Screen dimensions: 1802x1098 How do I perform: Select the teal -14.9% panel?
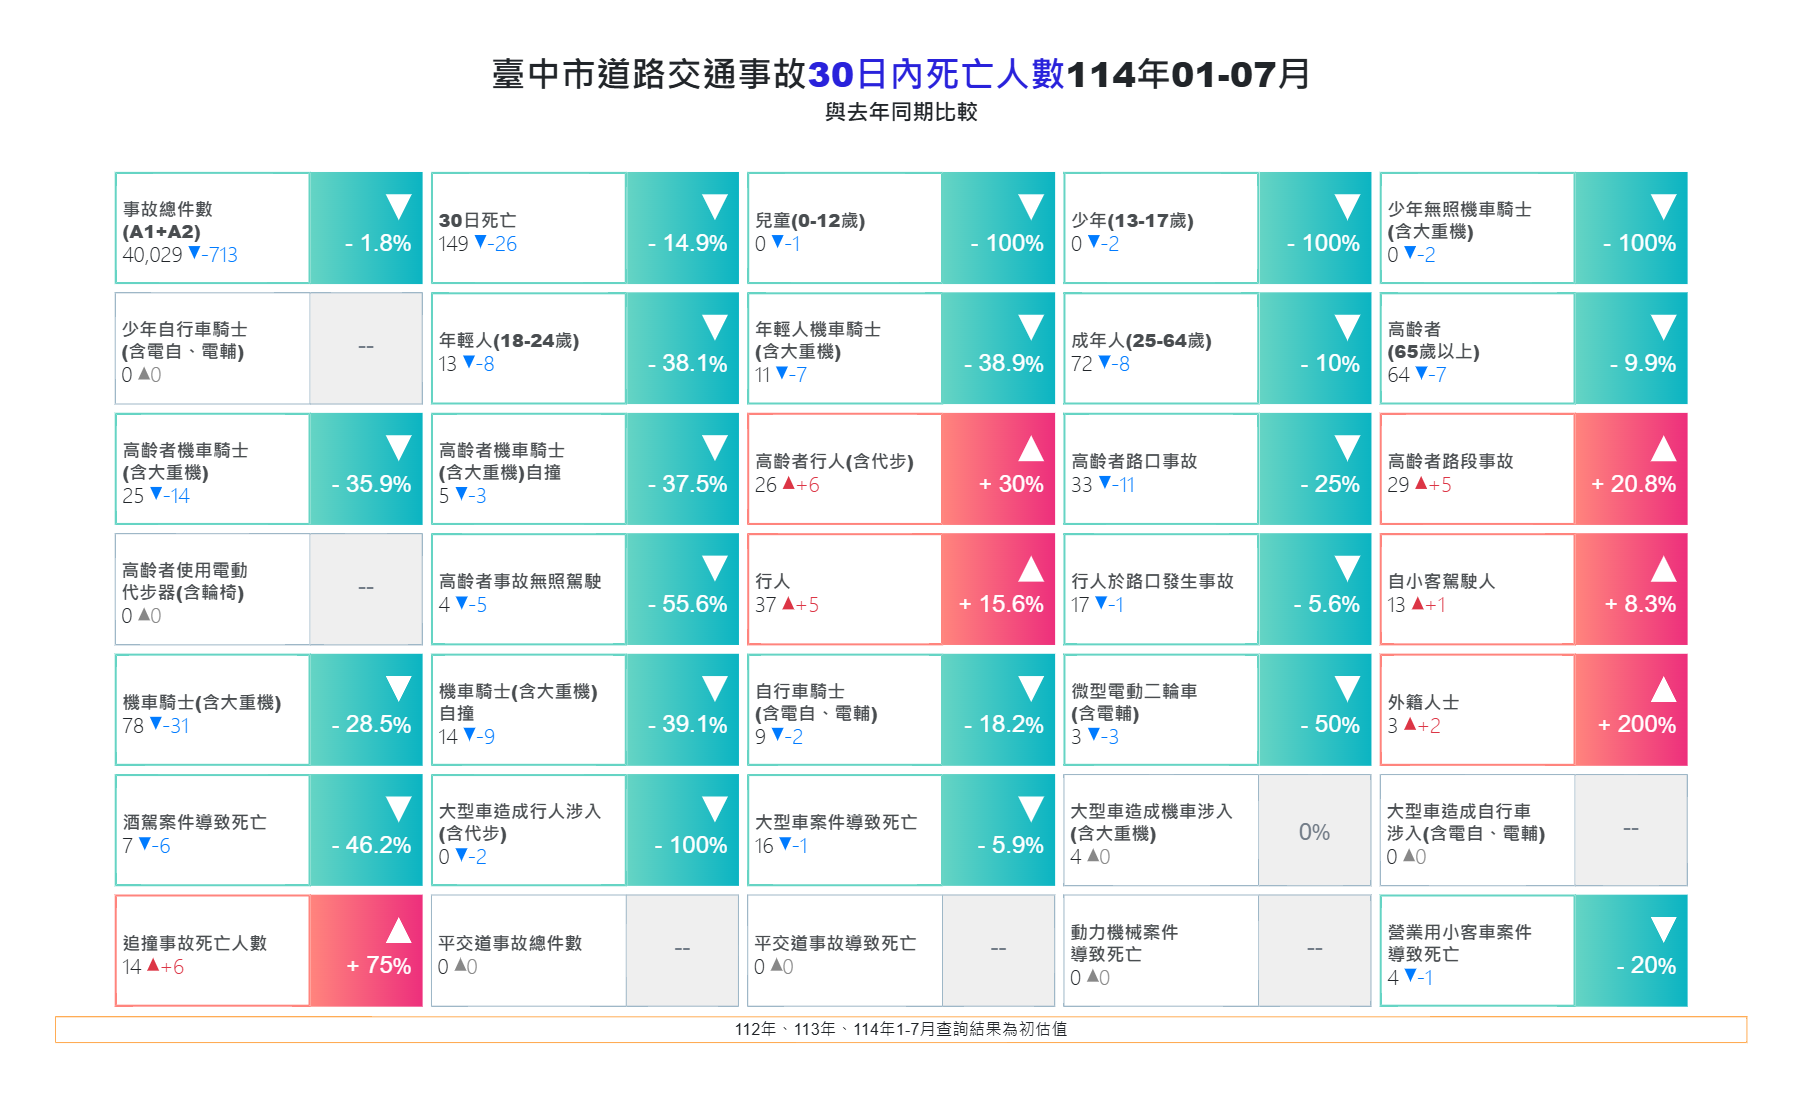point(682,229)
